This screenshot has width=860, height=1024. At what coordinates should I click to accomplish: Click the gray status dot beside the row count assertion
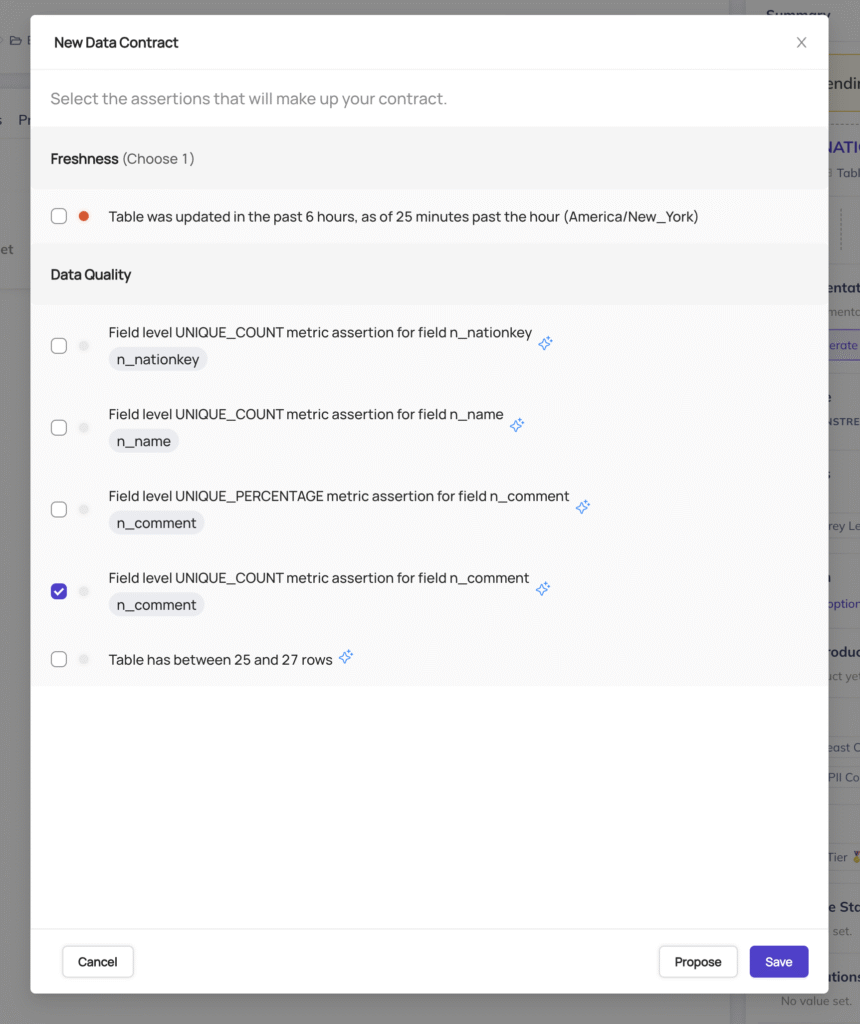[x=84, y=659]
